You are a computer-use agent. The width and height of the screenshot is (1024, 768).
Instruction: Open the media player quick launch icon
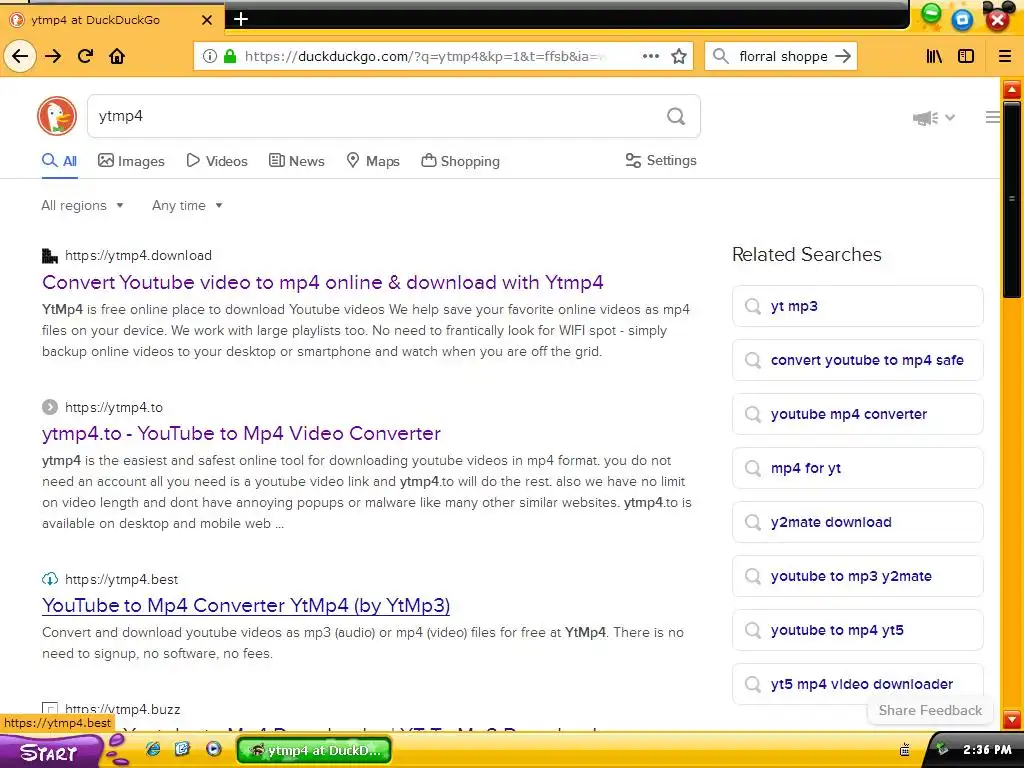214,749
